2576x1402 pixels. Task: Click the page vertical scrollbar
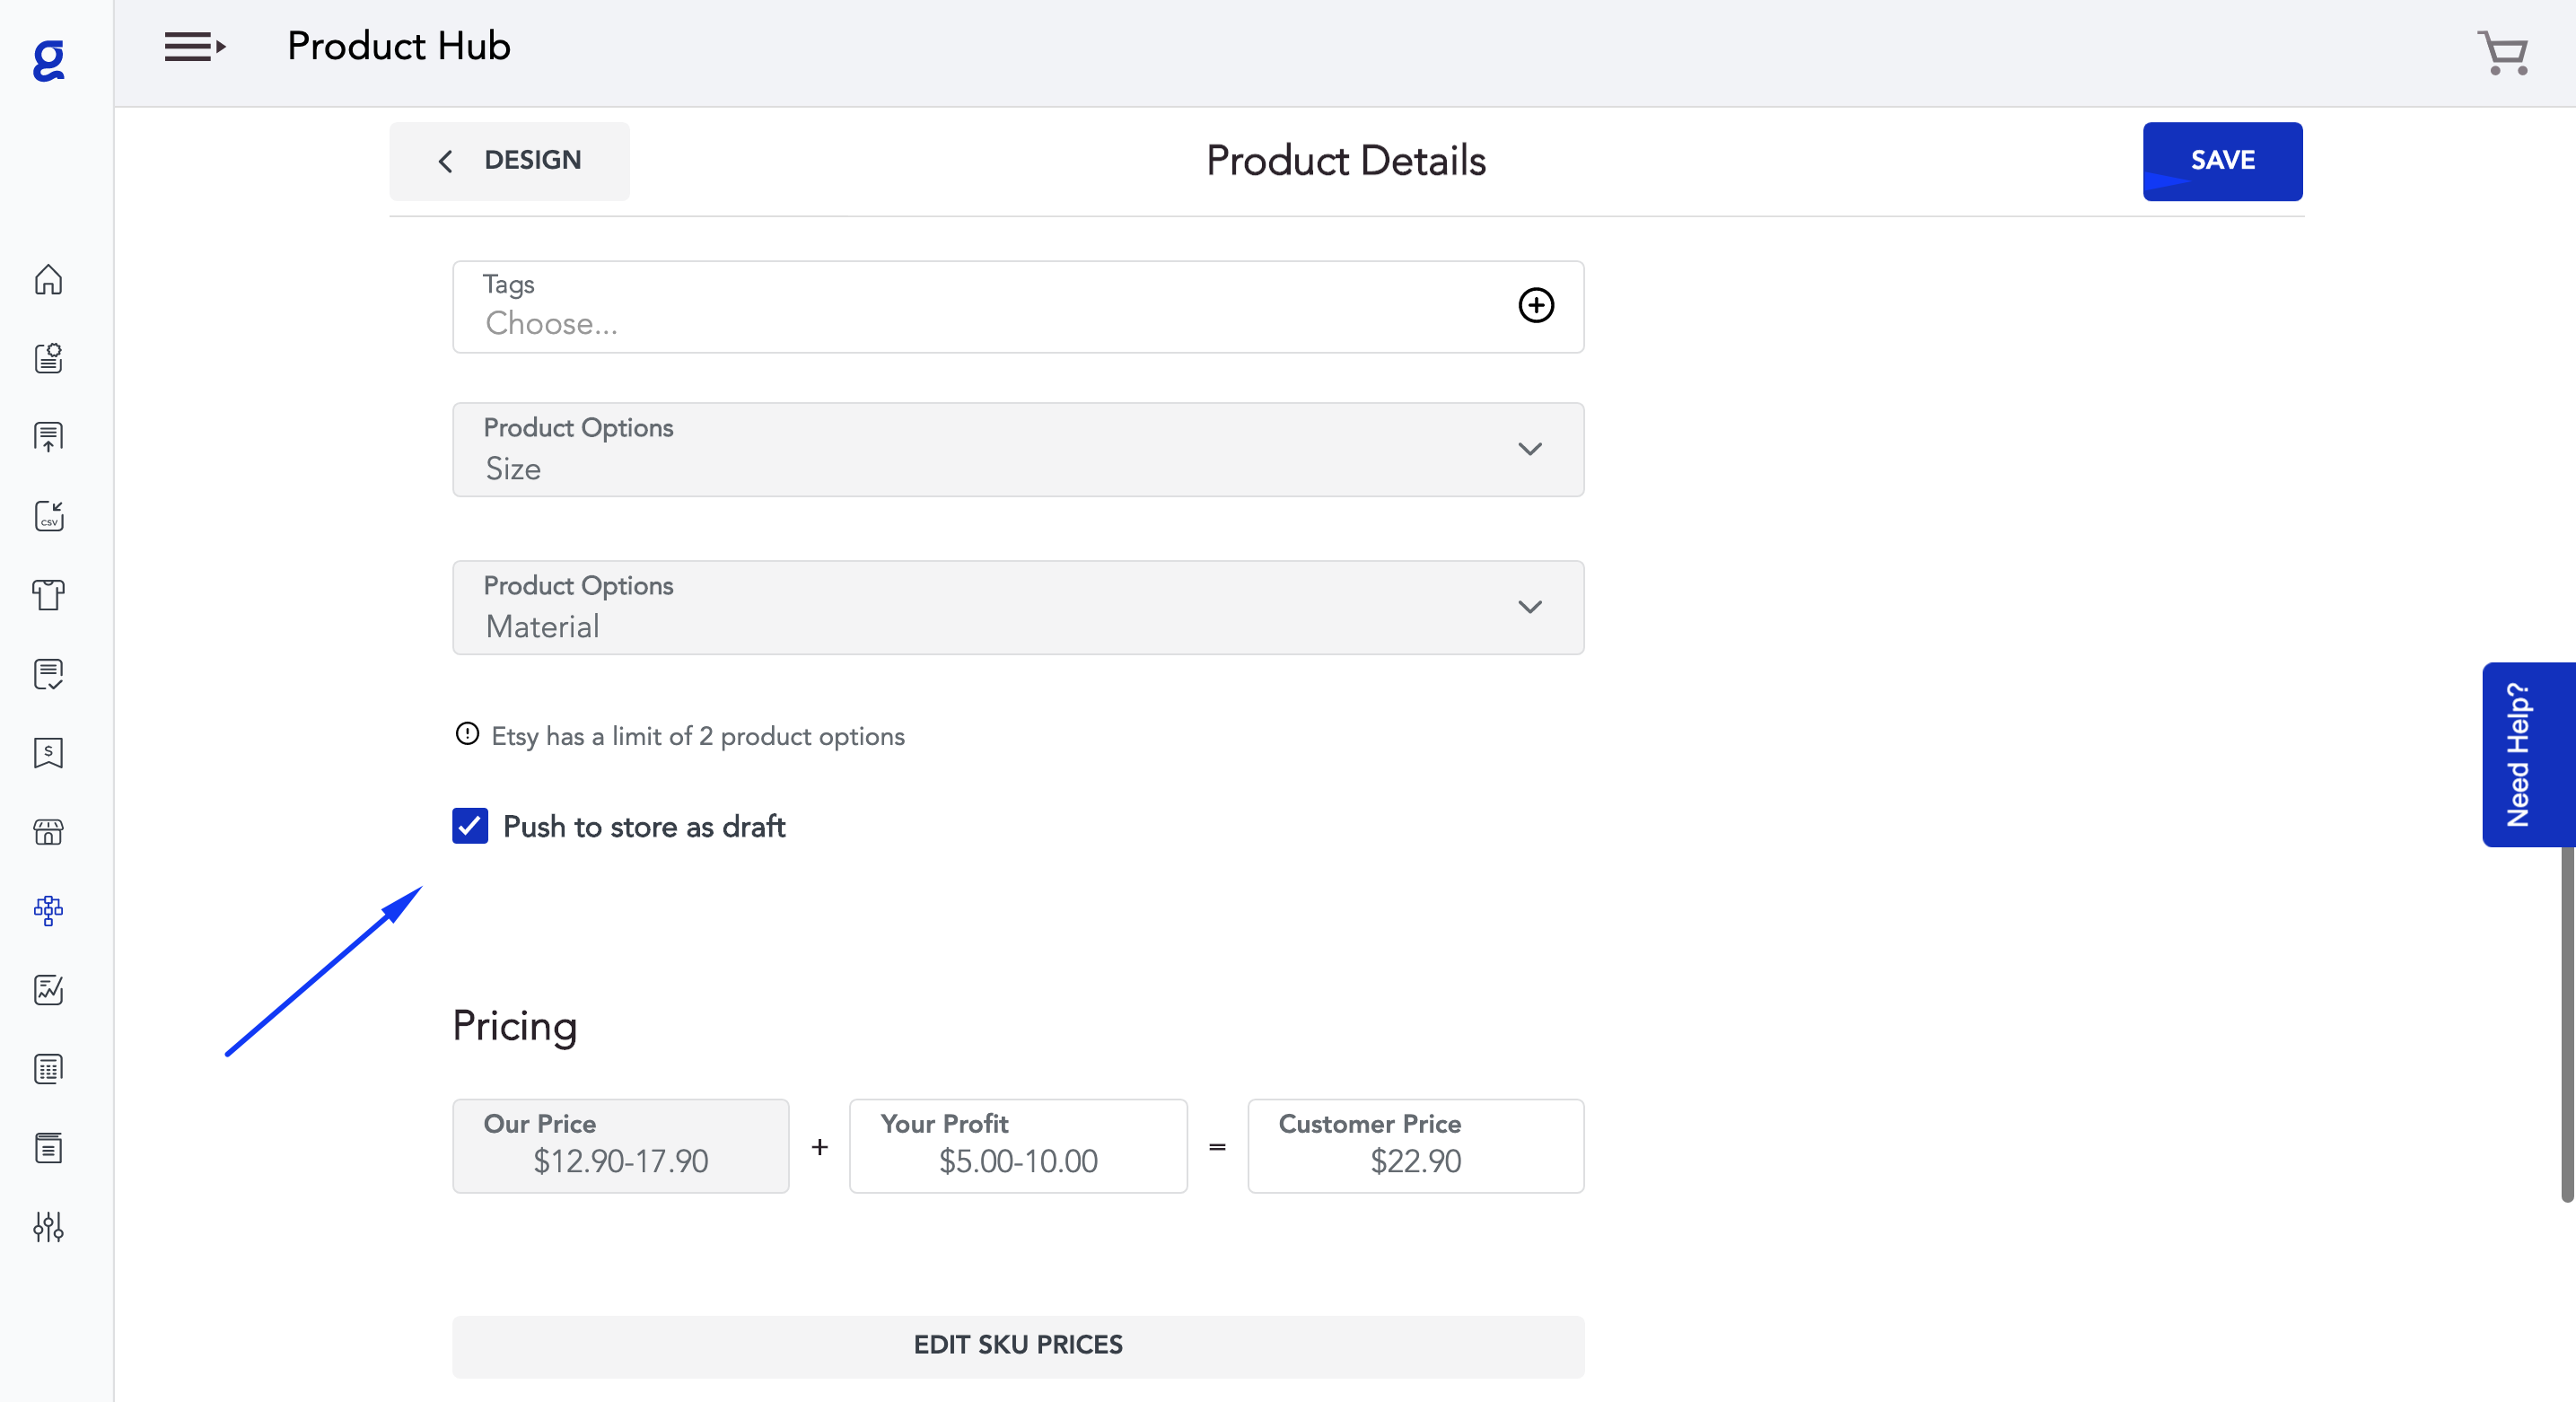(x=2566, y=1020)
